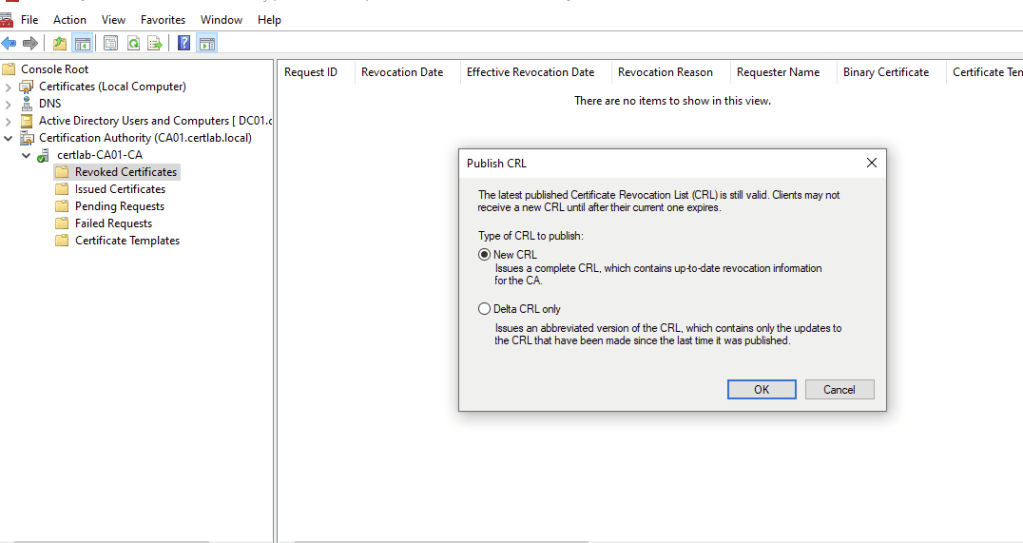Open the Action menu
The image size is (1023, 543).
pyautogui.click(x=70, y=20)
